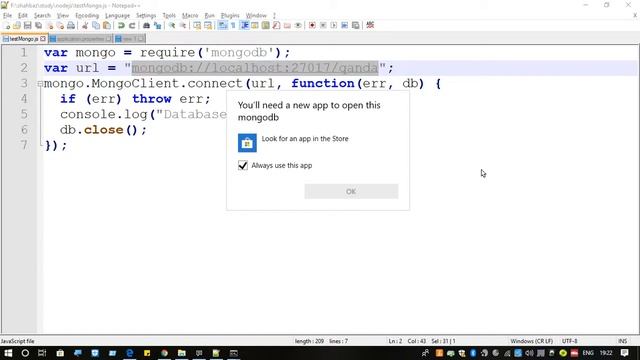640x360 pixels.
Task: Open the File menu
Action: point(7,16)
